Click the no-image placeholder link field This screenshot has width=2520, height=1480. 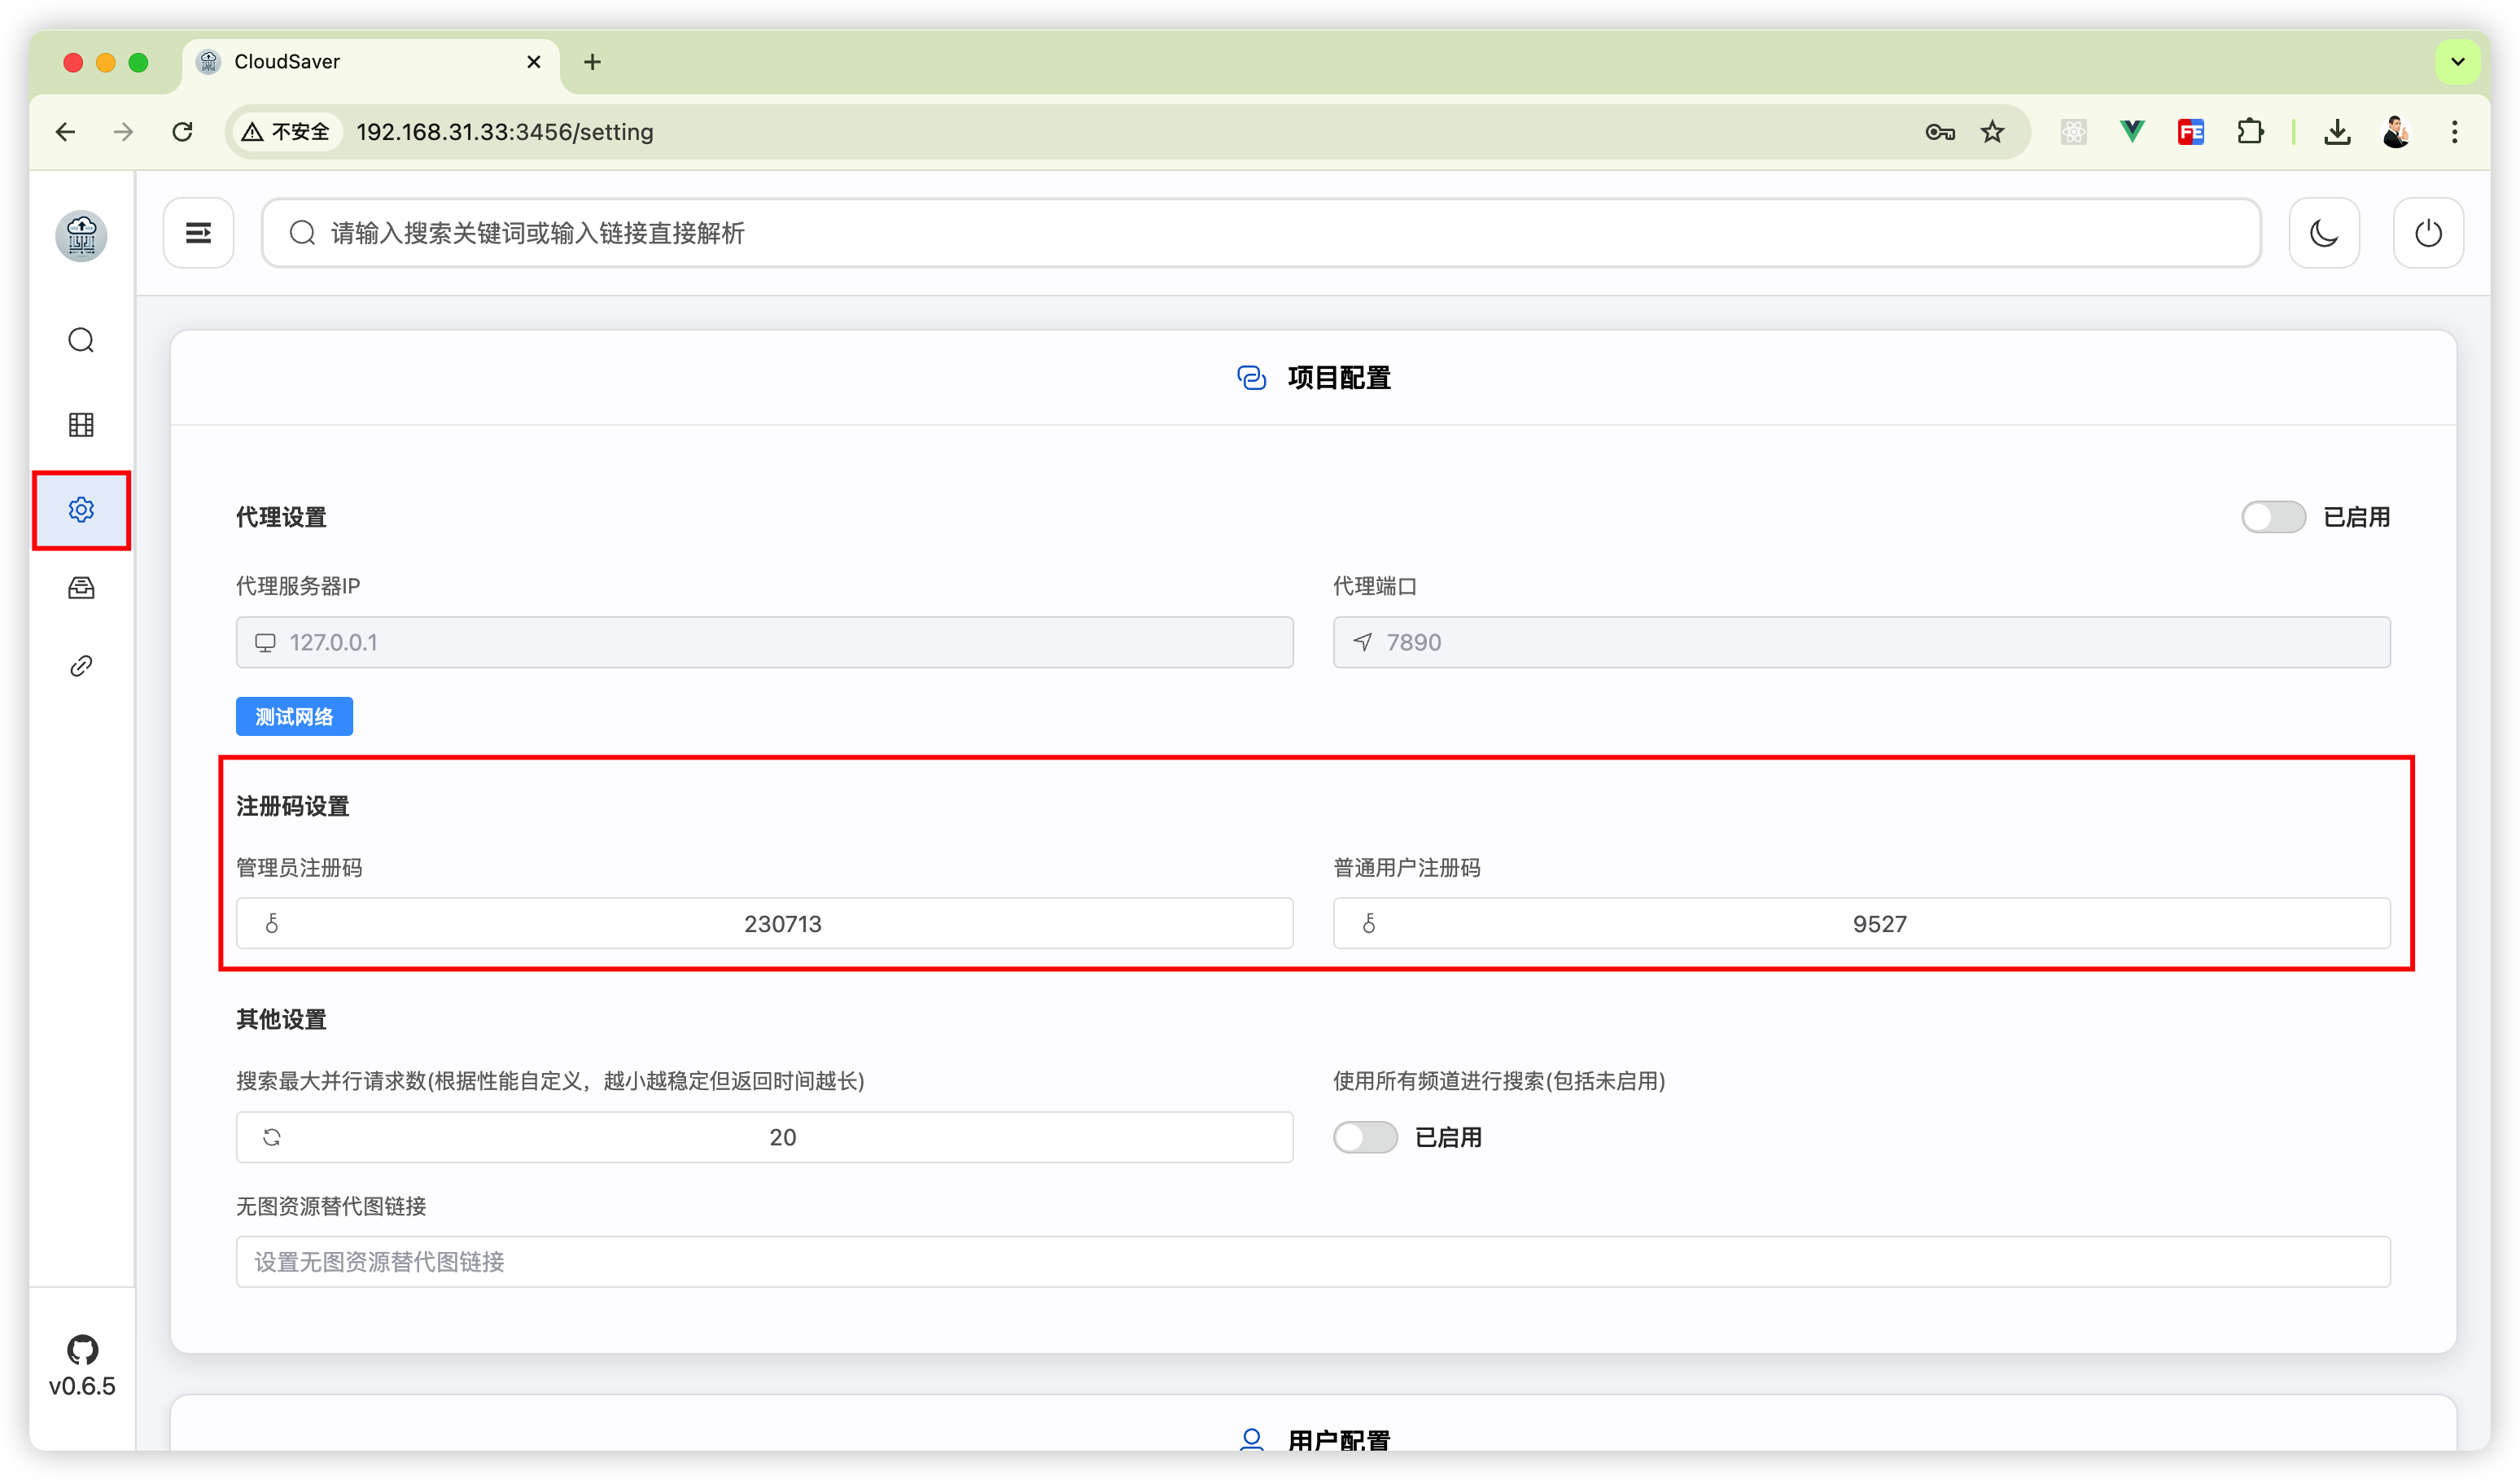pos(1312,1262)
